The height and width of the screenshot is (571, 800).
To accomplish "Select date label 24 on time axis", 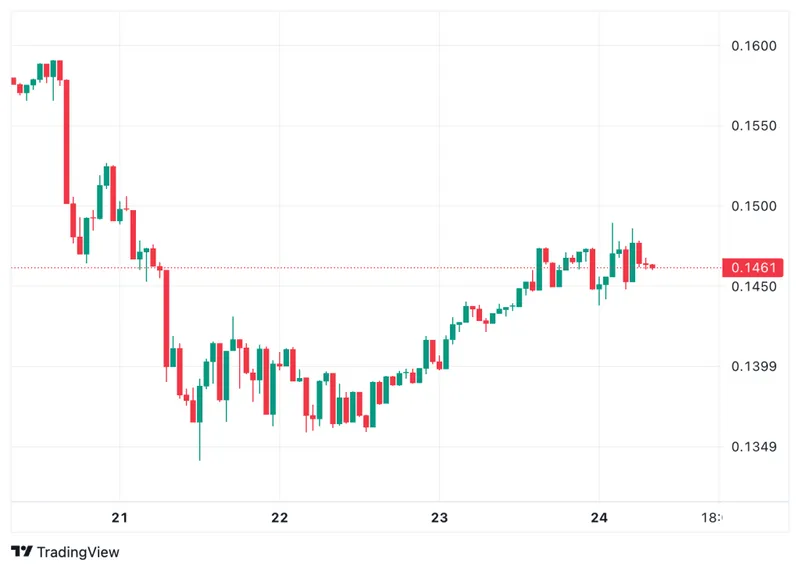I will click(599, 517).
